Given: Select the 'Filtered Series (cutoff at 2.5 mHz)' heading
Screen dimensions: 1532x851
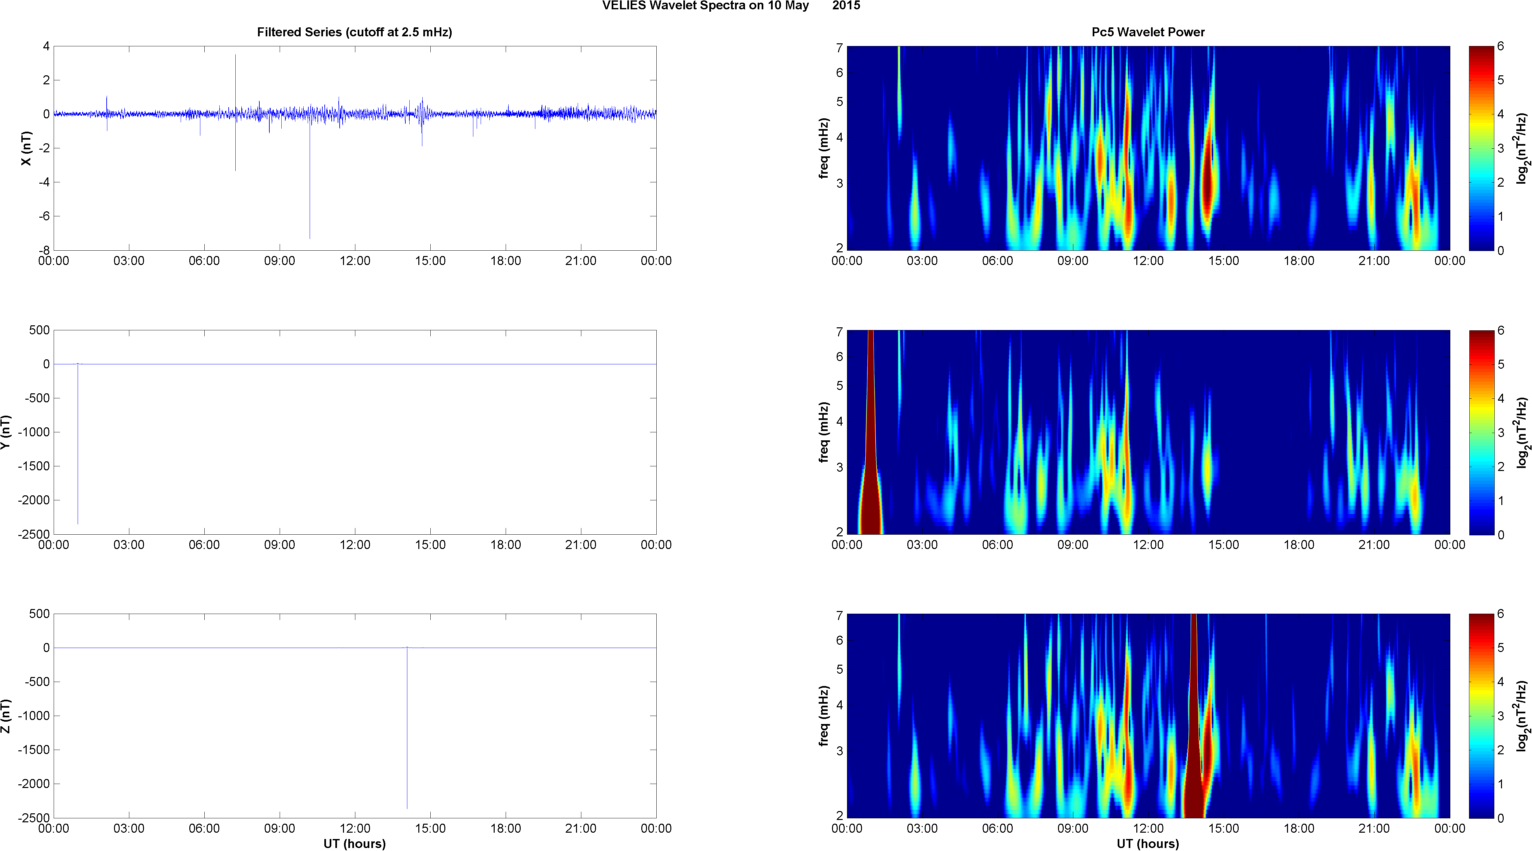Looking at the screenshot, I should (355, 32).
